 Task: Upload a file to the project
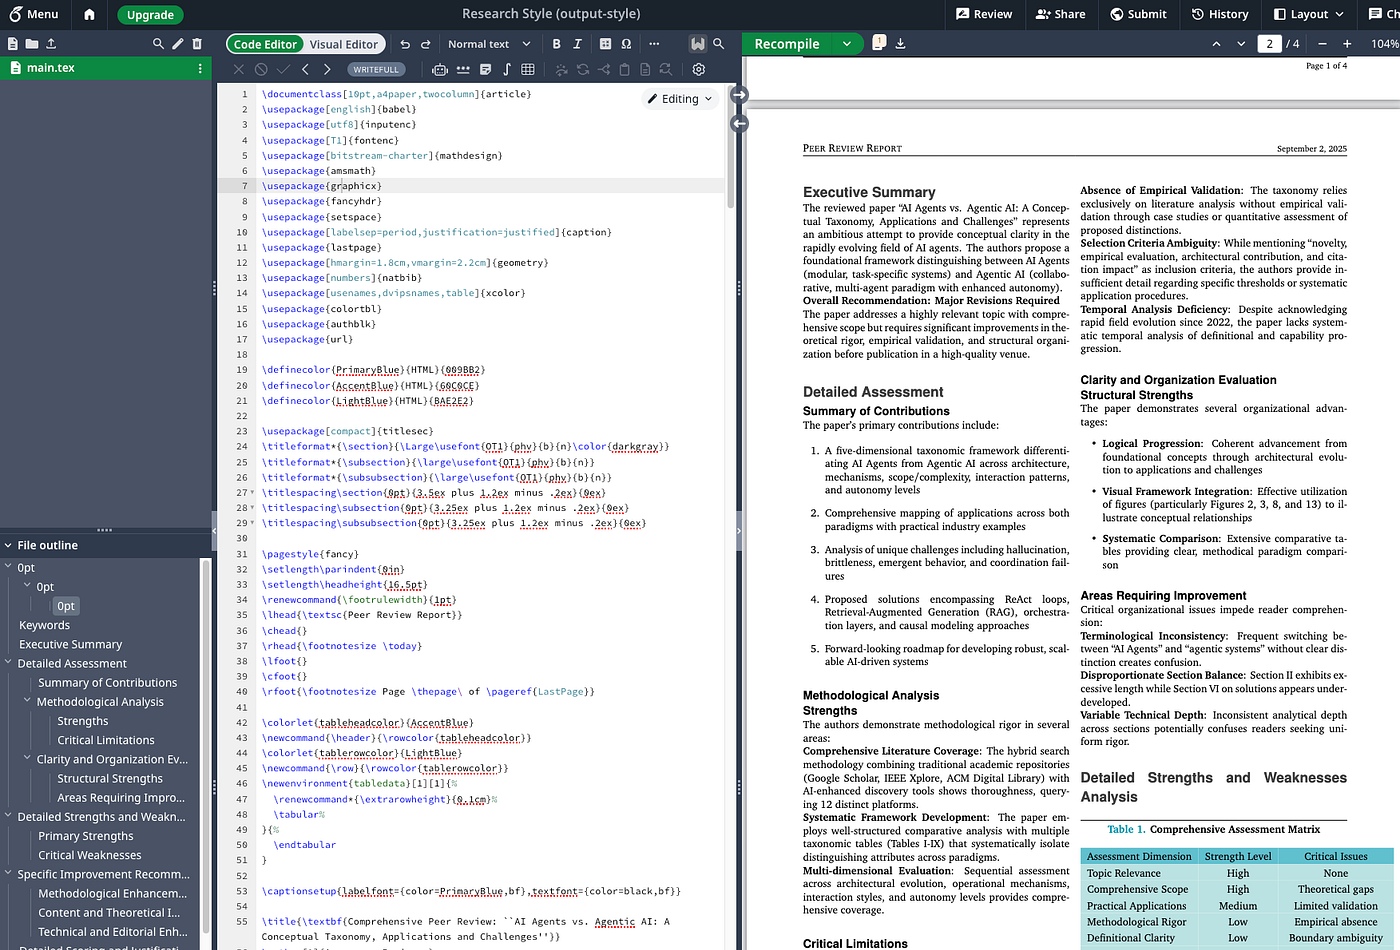(51, 44)
